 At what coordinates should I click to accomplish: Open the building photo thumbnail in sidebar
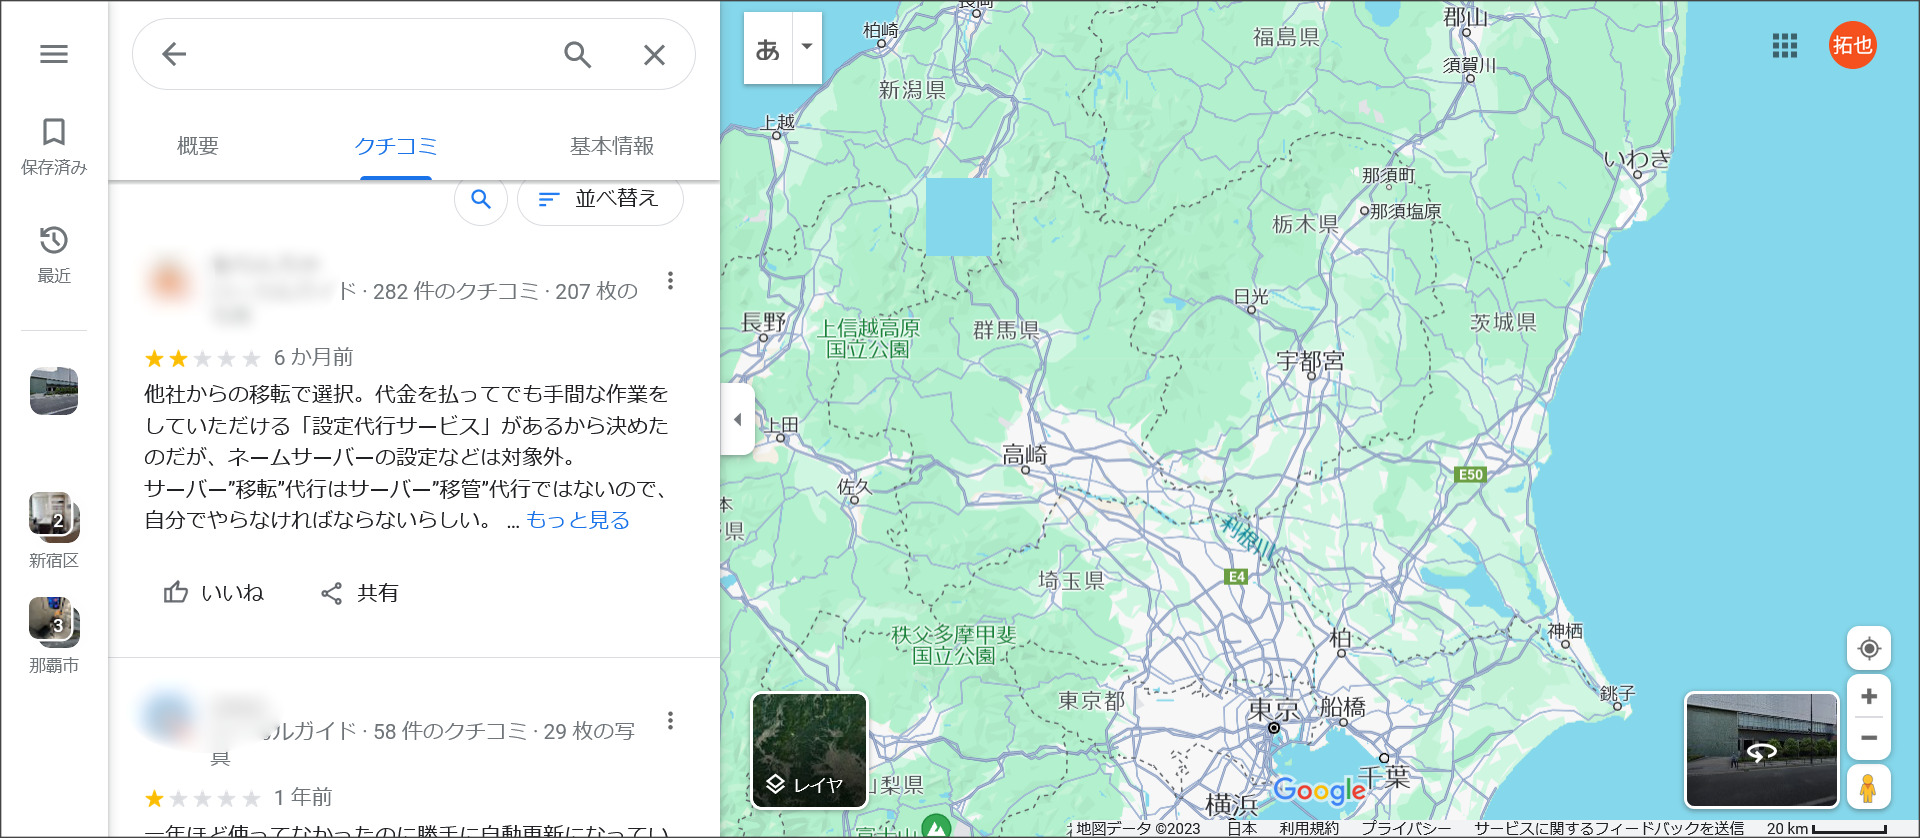point(54,391)
